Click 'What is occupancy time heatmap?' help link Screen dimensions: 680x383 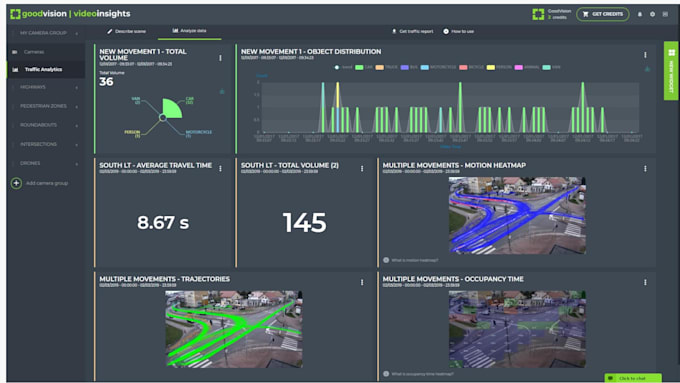(x=422, y=374)
